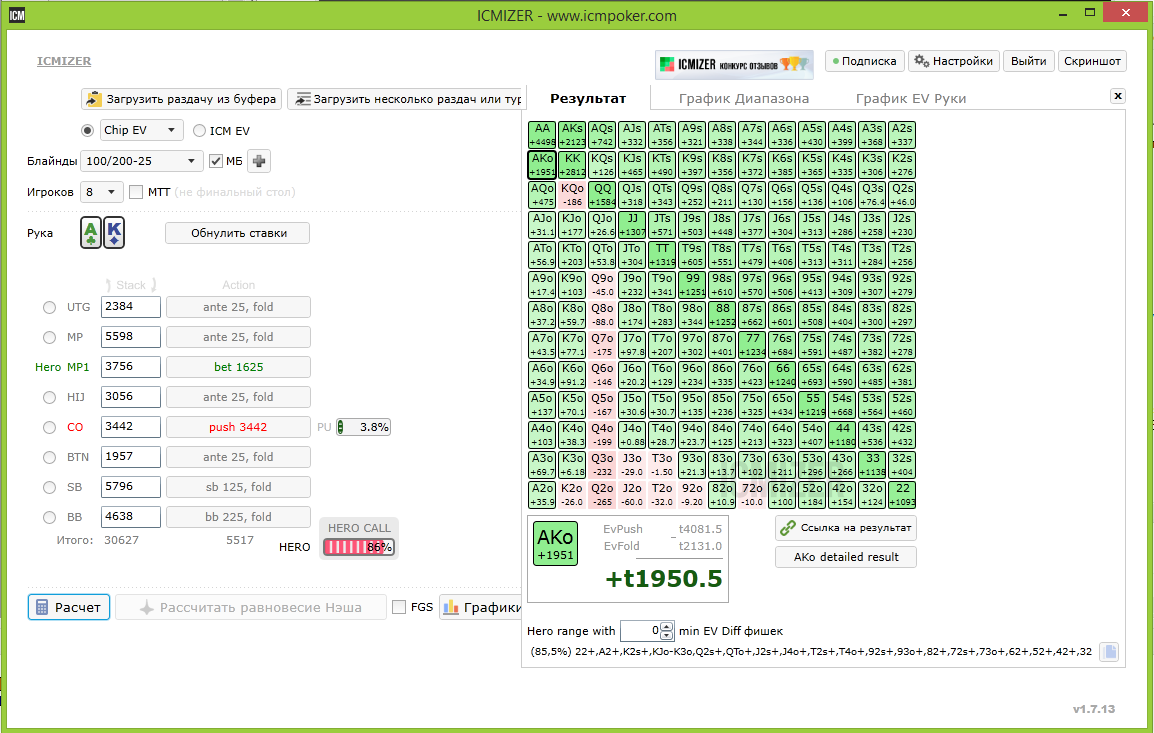Click the Скриншот button

(x=1092, y=61)
